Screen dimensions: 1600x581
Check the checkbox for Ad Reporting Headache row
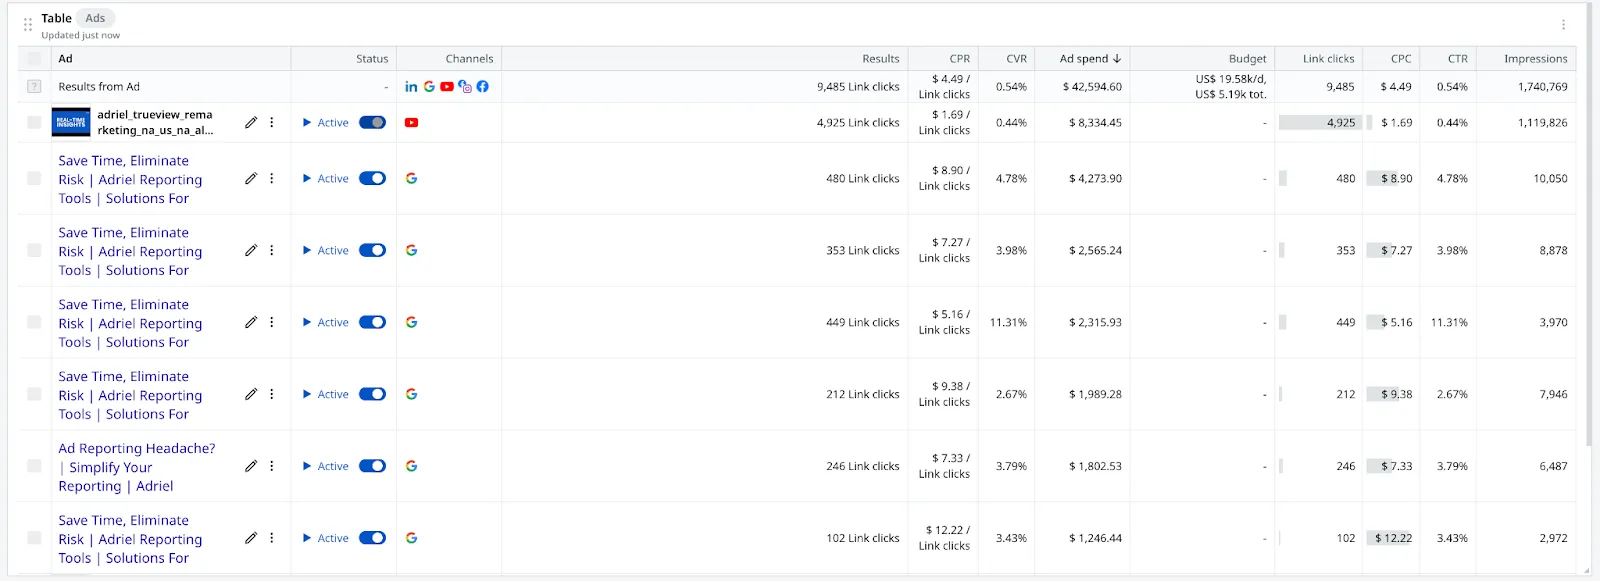(34, 467)
